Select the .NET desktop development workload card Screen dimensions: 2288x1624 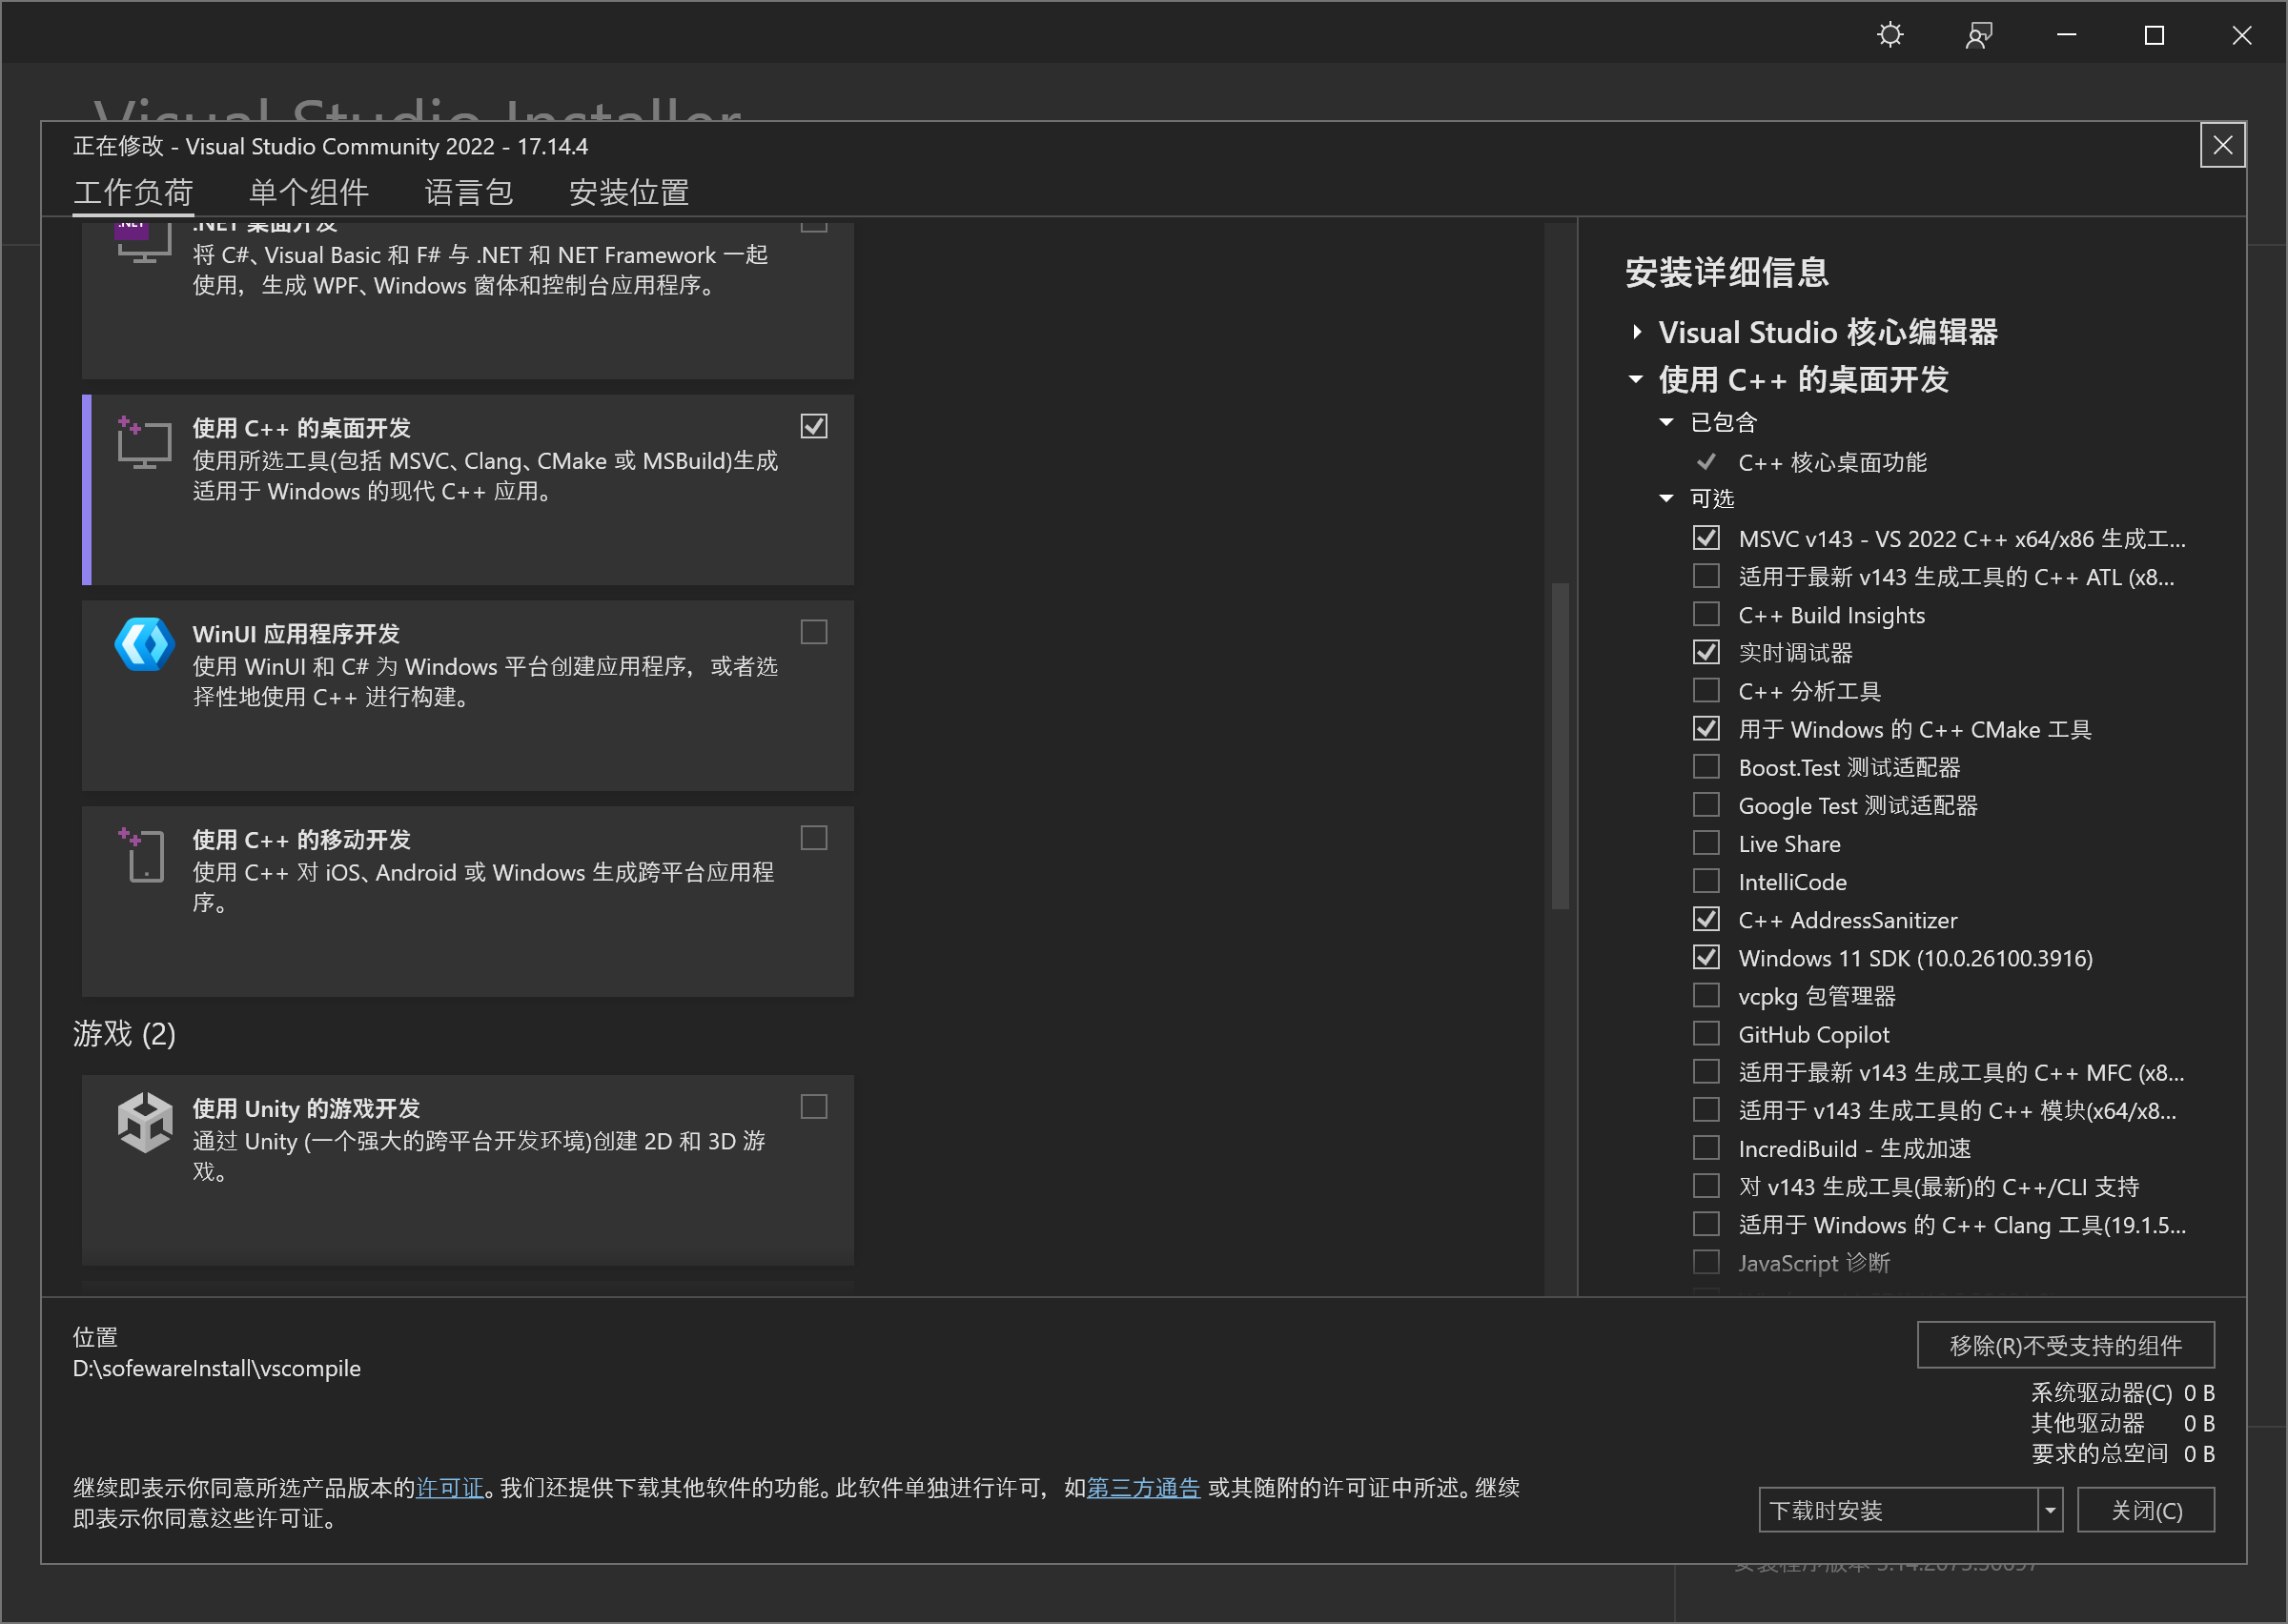[467, 301]
